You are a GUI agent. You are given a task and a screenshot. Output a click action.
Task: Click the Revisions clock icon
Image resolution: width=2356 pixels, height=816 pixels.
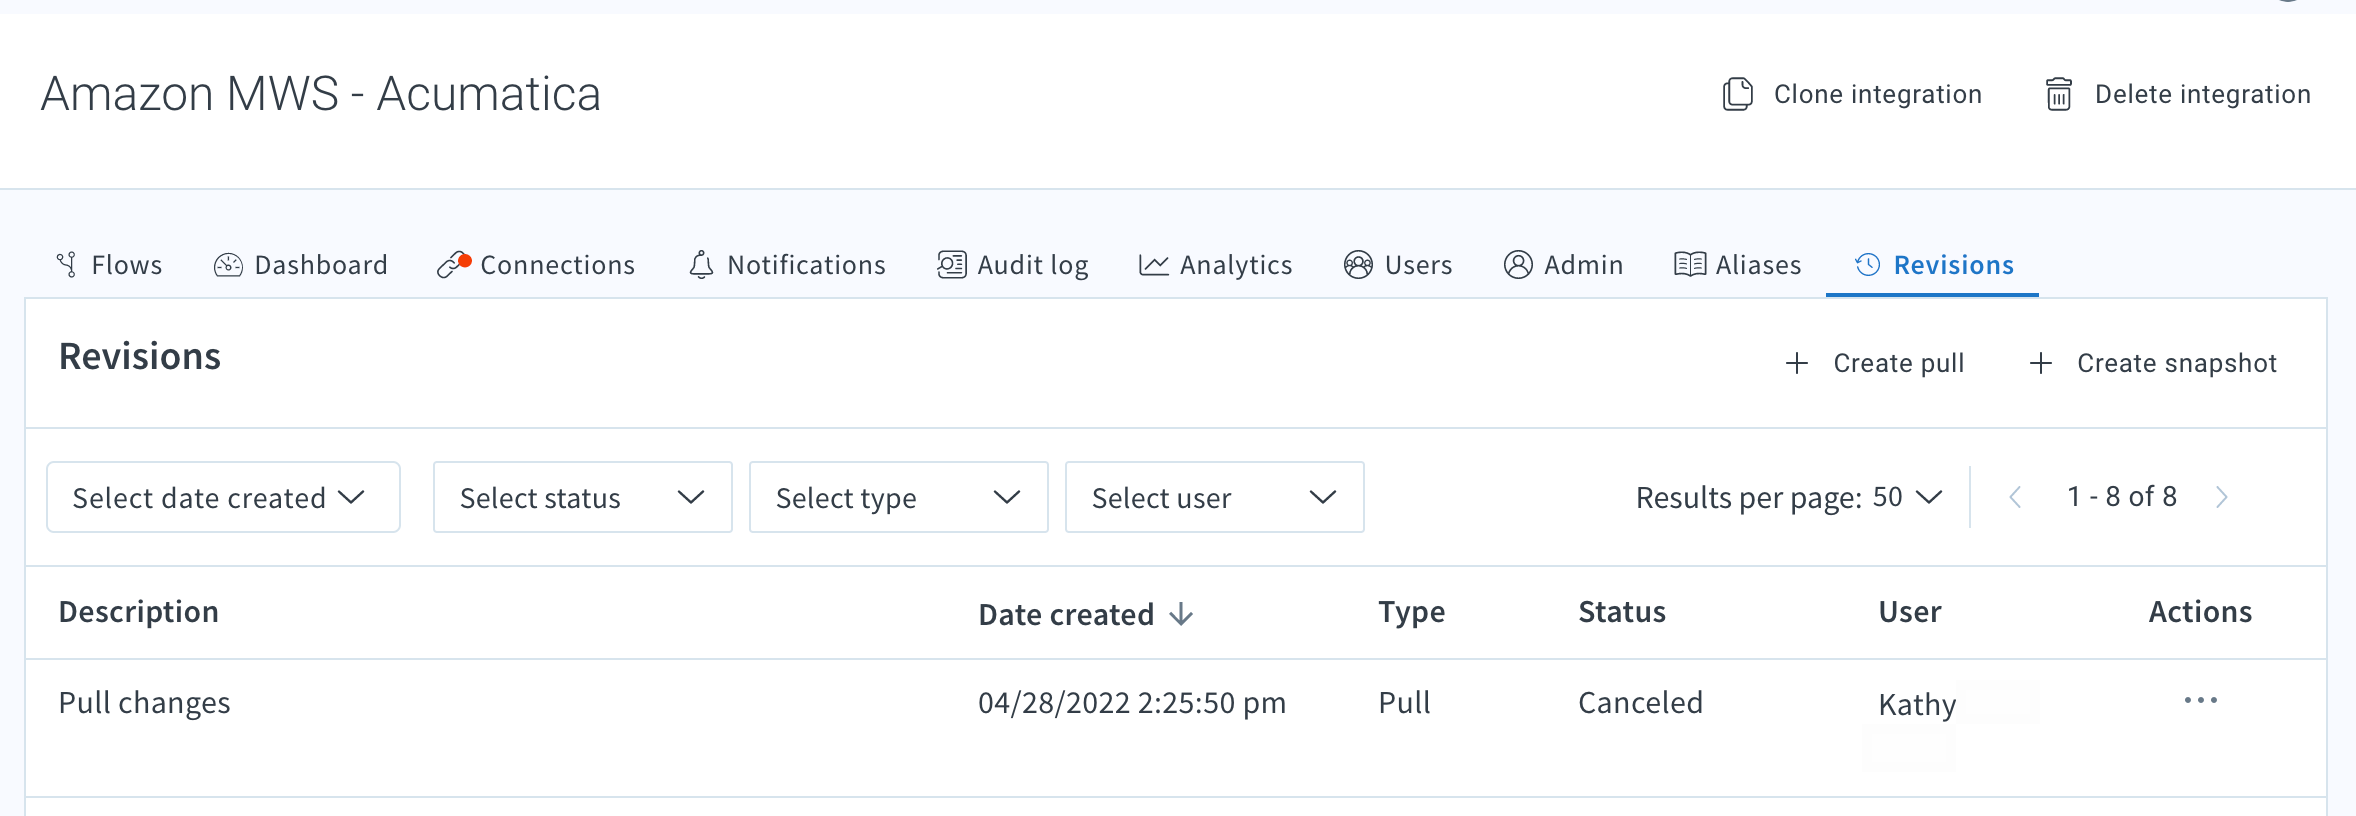coord(1868,265)
